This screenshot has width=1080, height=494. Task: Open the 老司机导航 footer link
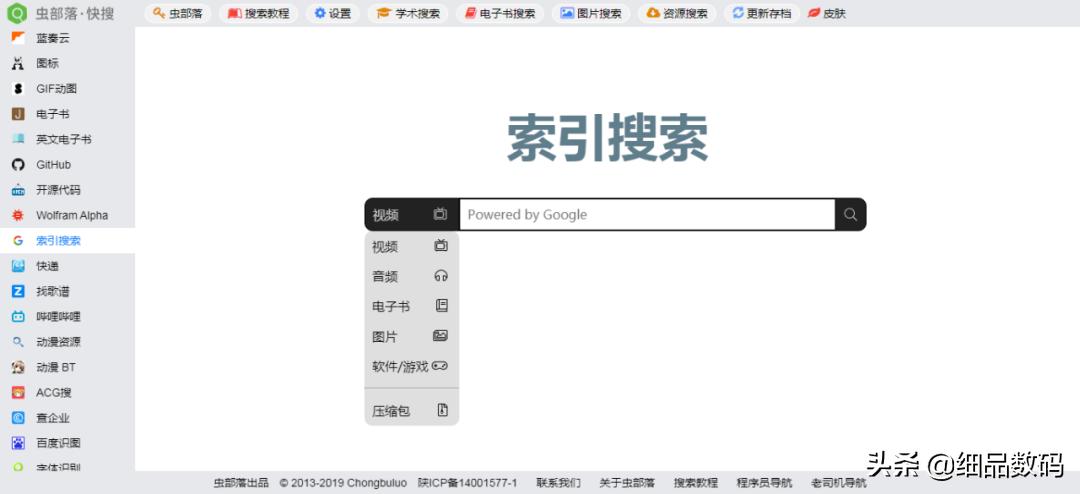[839, 483]
